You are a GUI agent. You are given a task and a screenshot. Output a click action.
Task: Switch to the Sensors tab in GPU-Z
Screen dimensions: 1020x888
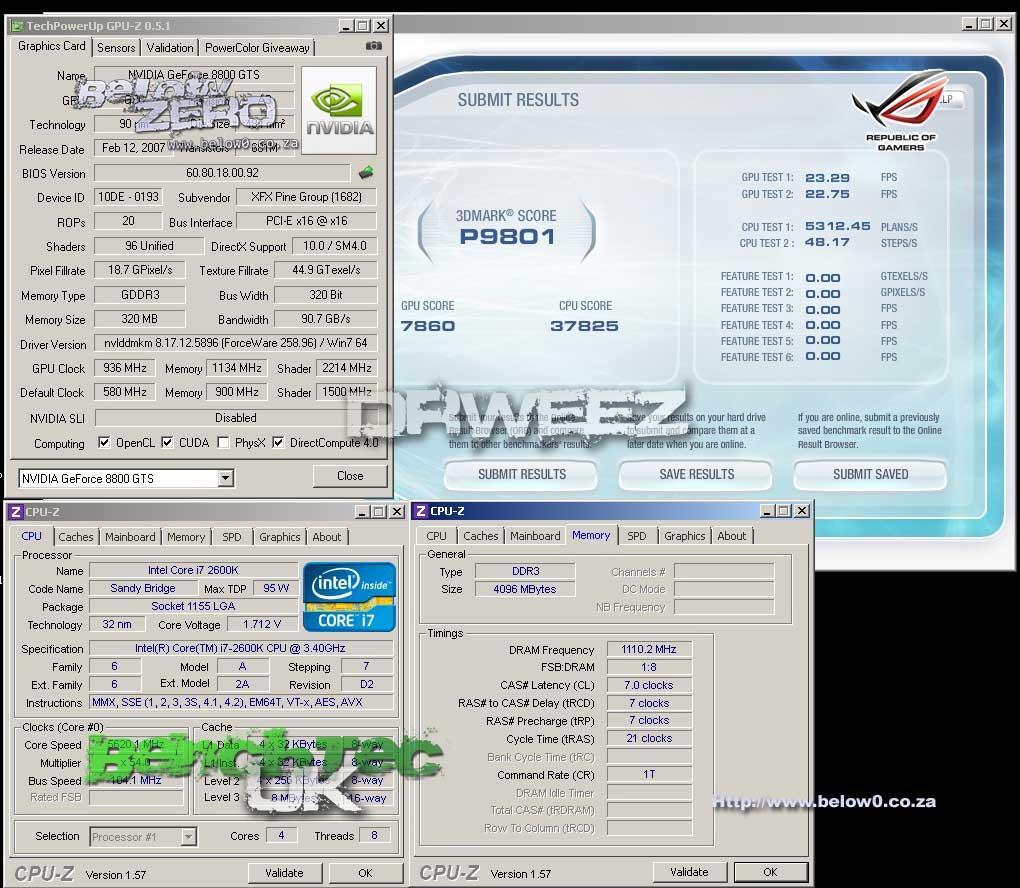coord(116,47)
